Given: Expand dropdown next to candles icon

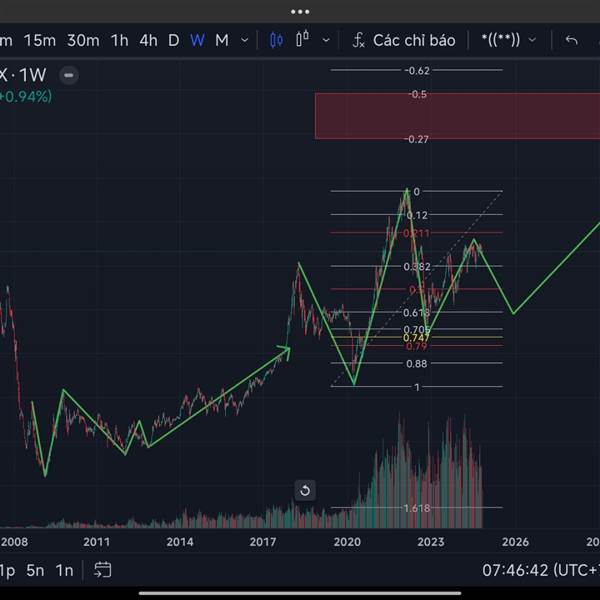Looking at the screenshot, I should click(x=326, y=40).
